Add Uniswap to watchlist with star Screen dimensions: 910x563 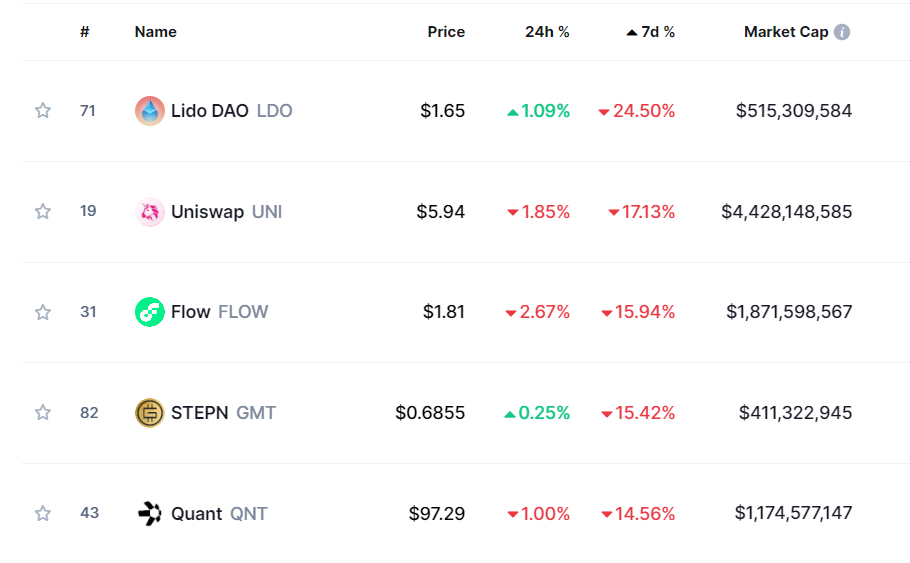coord(43,212)
